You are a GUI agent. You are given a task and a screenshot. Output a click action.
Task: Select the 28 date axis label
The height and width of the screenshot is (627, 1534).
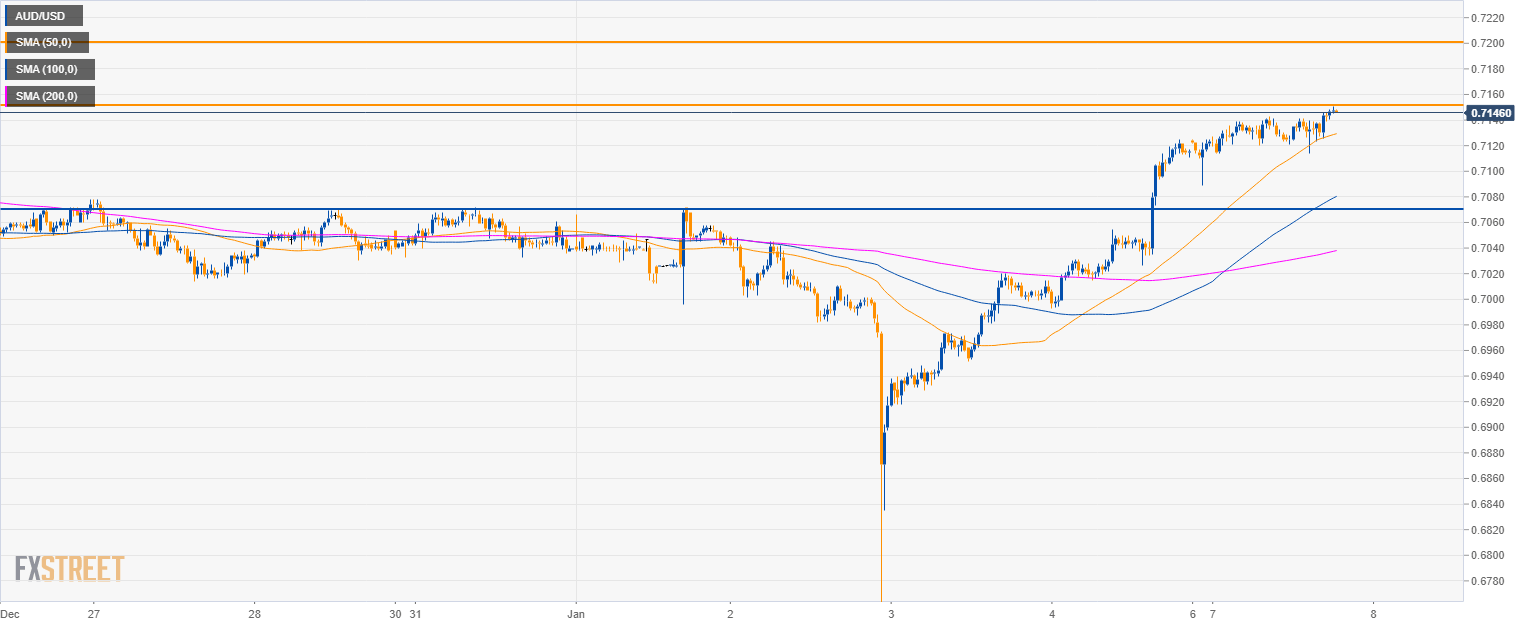click(255, 613)
